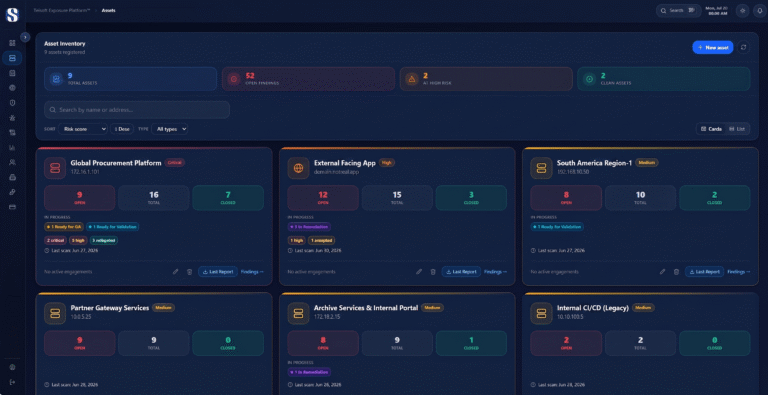
Task: Click the High badge on External Facing App
Action: pyautogui.click(x=387, y=163)
